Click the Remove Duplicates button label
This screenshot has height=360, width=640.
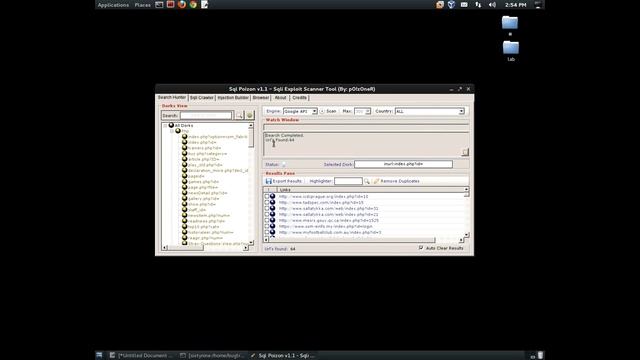[400, 181]
